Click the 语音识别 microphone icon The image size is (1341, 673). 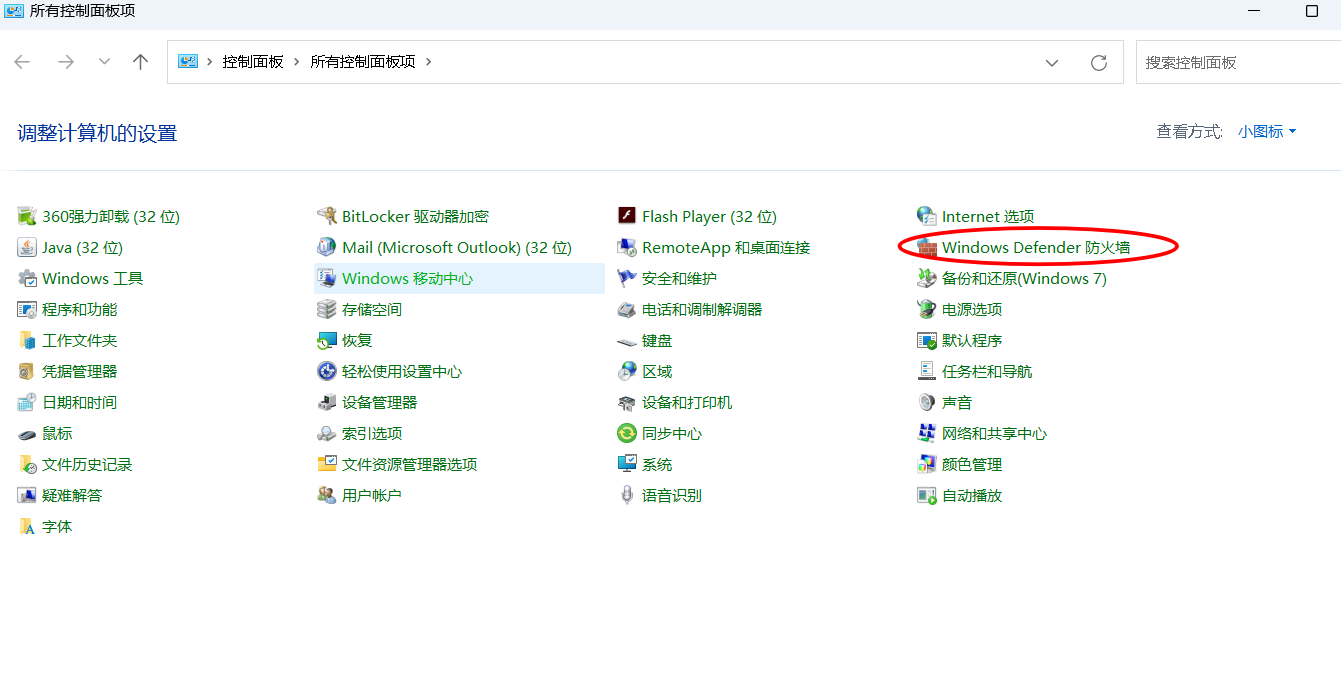click(627, 495)
